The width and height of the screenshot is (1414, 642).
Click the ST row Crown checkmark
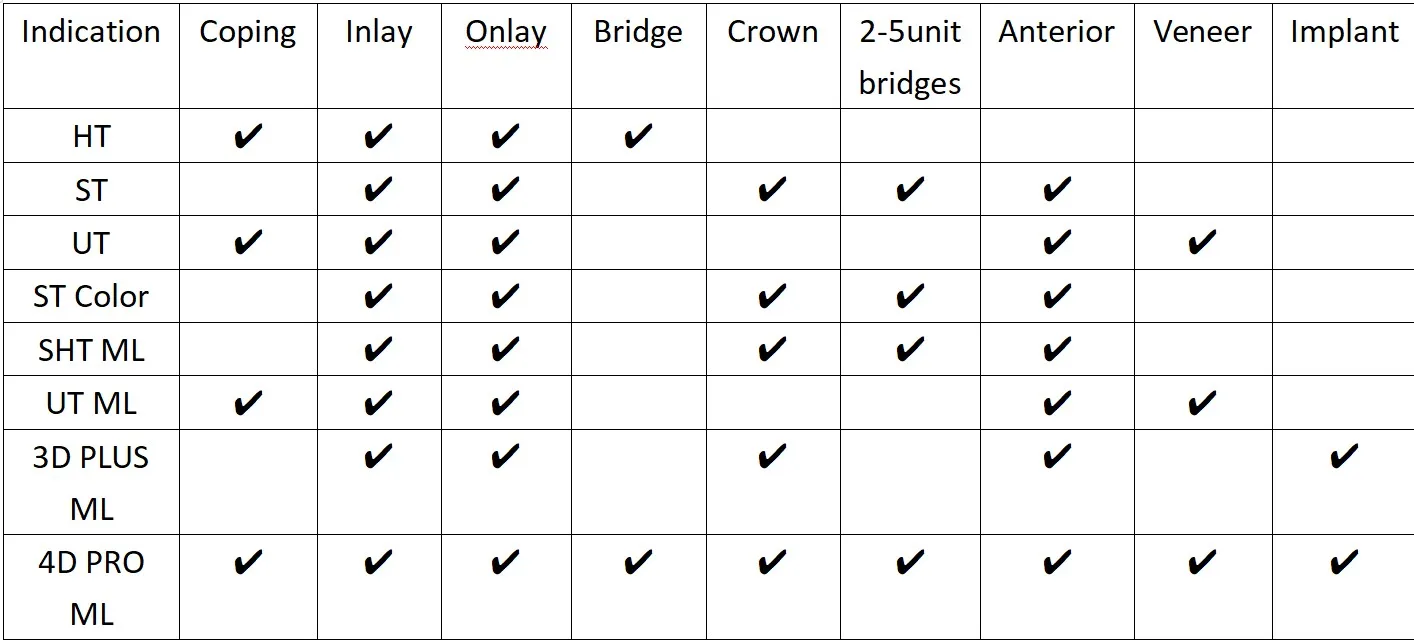coord(772,189)
